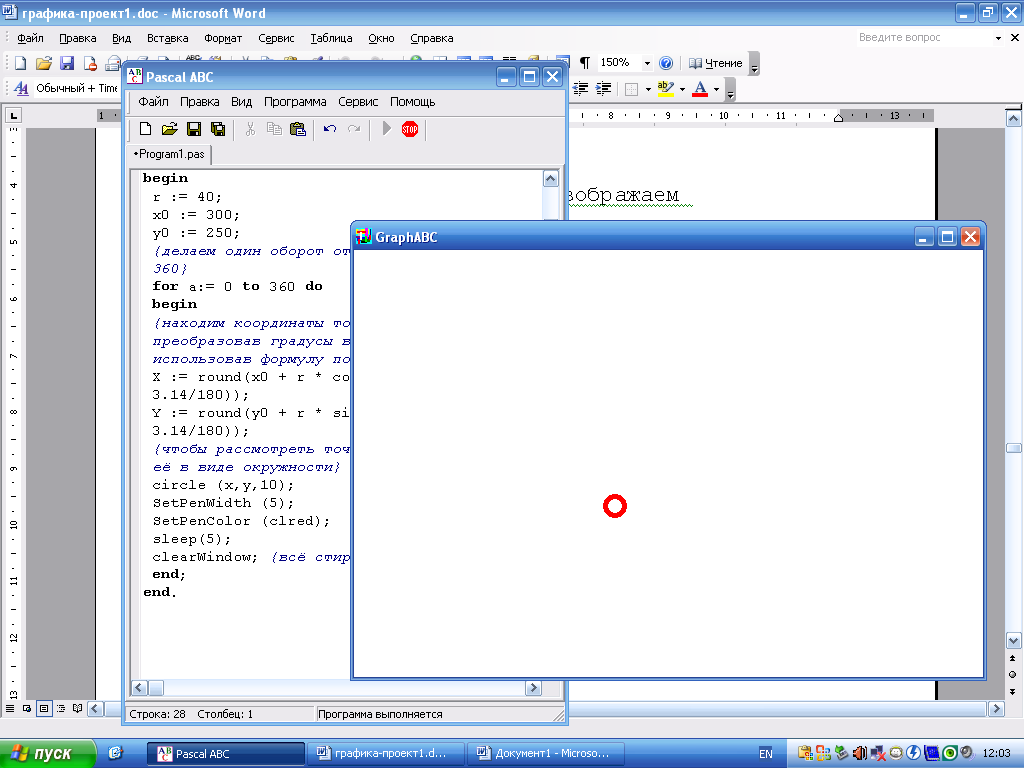Open font color dropdown arrow in Word
This screenshot has width=1024, height=768.
pos(716,89)
